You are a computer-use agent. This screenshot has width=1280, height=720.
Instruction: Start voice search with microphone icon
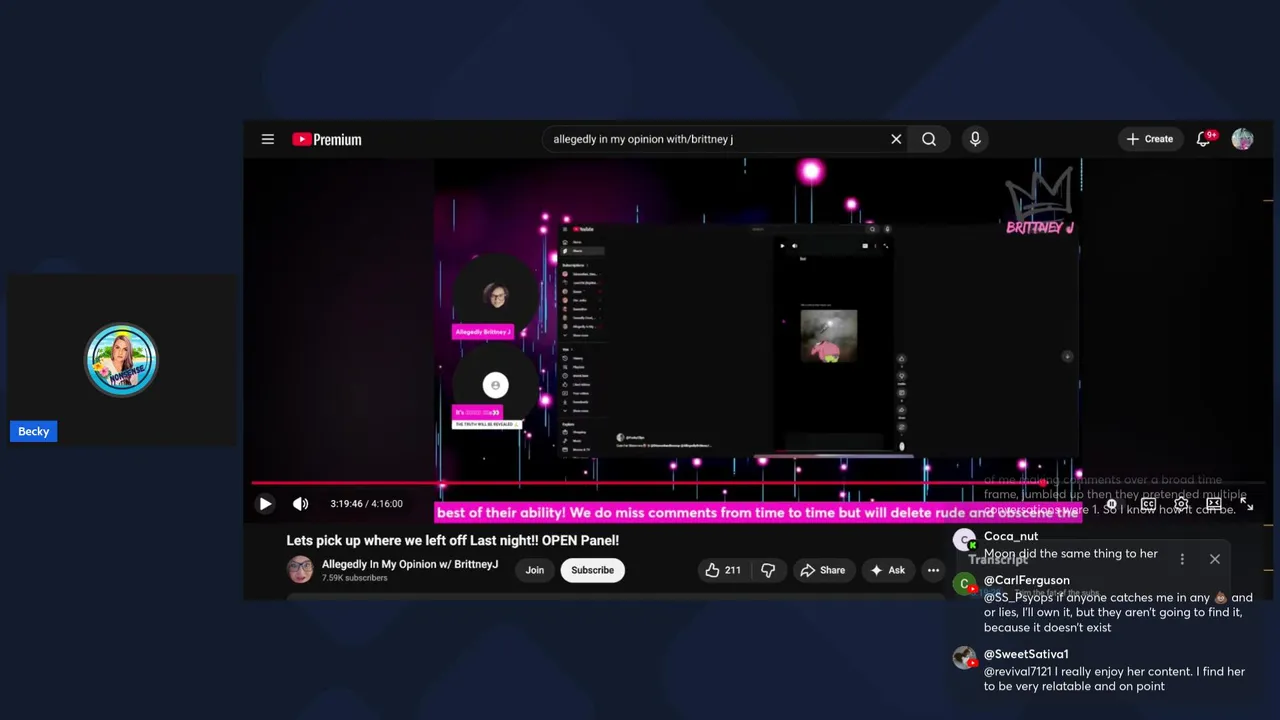point(975,139)
